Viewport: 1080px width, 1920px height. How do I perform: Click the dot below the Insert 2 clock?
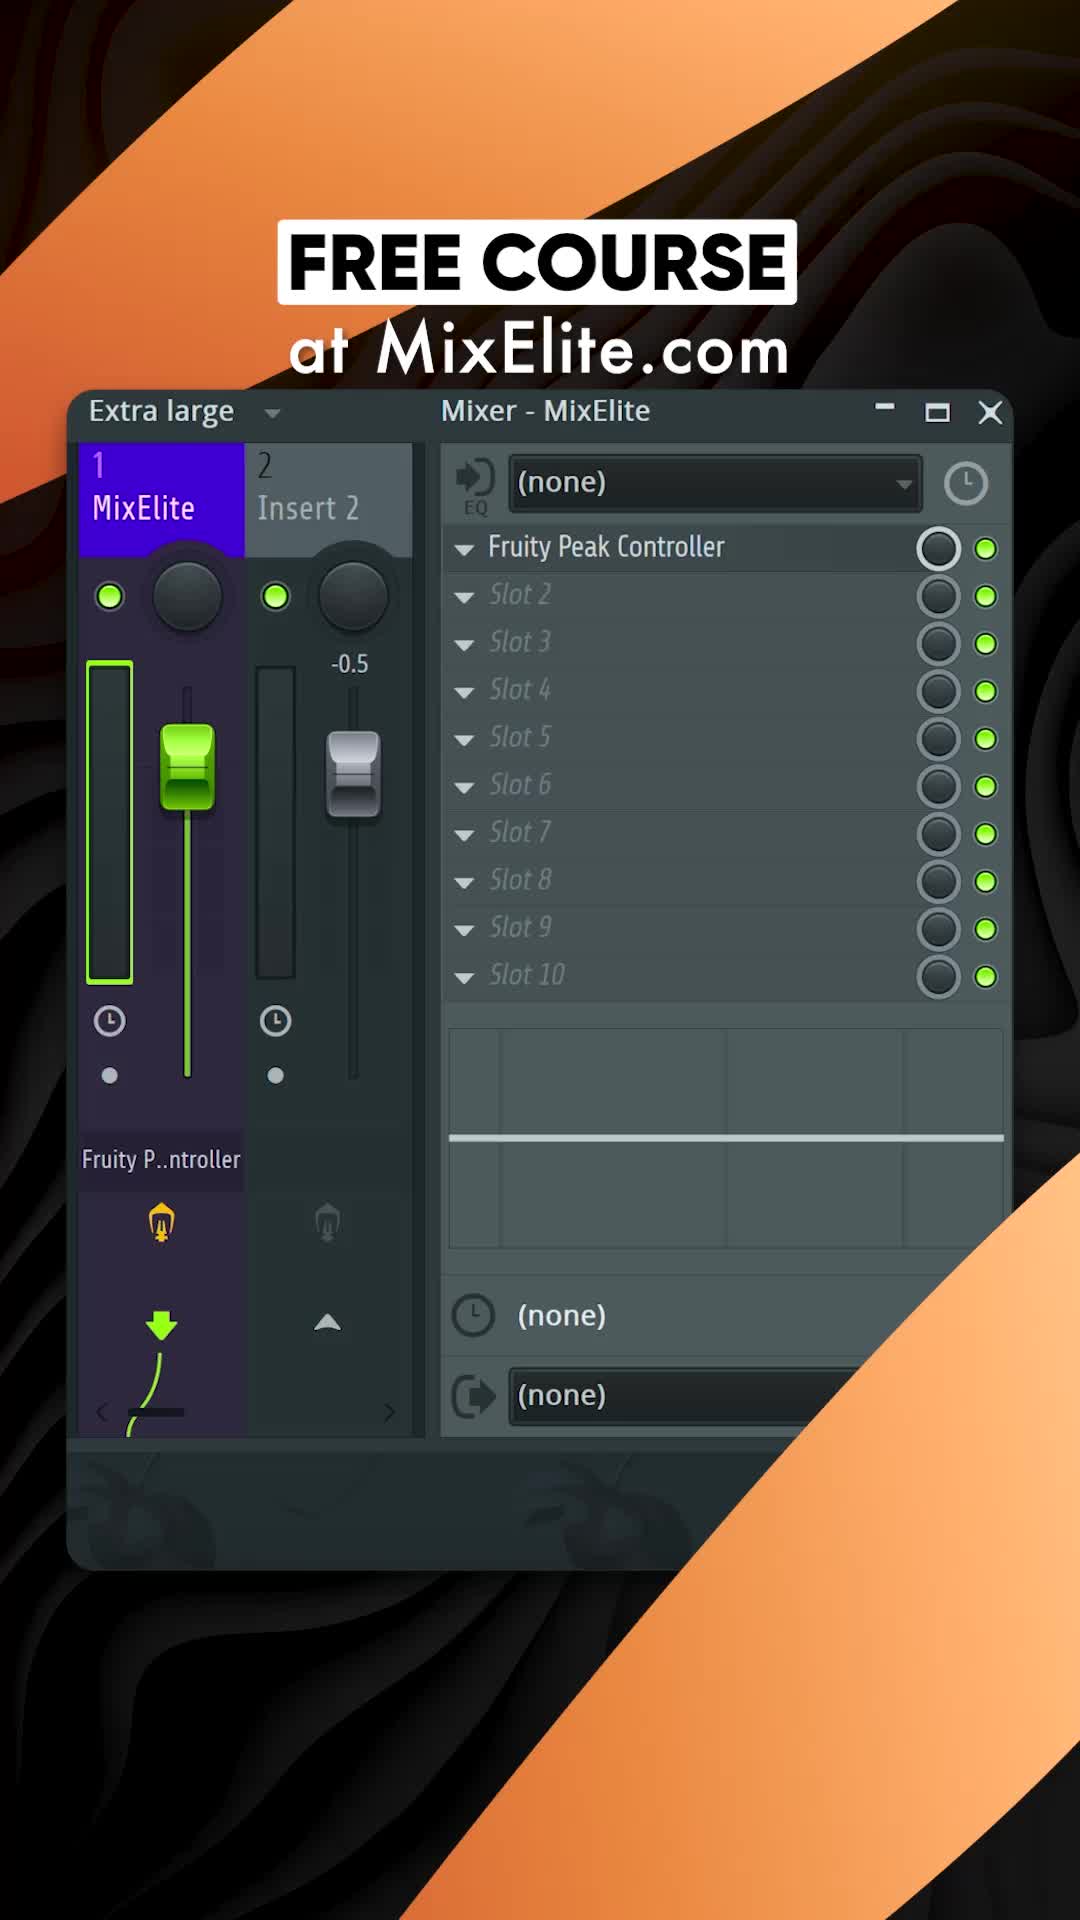276,1075
